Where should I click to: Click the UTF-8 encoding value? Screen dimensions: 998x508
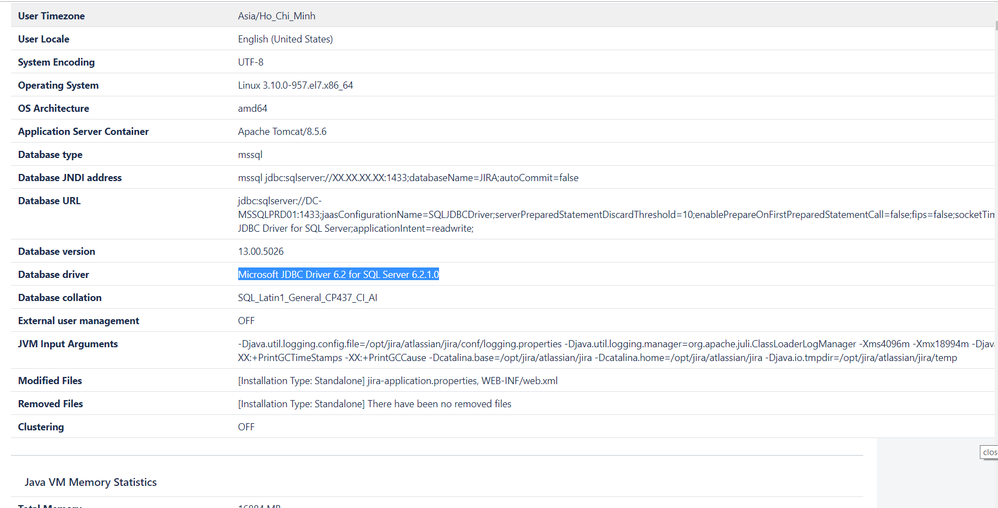tap(250, 62)
